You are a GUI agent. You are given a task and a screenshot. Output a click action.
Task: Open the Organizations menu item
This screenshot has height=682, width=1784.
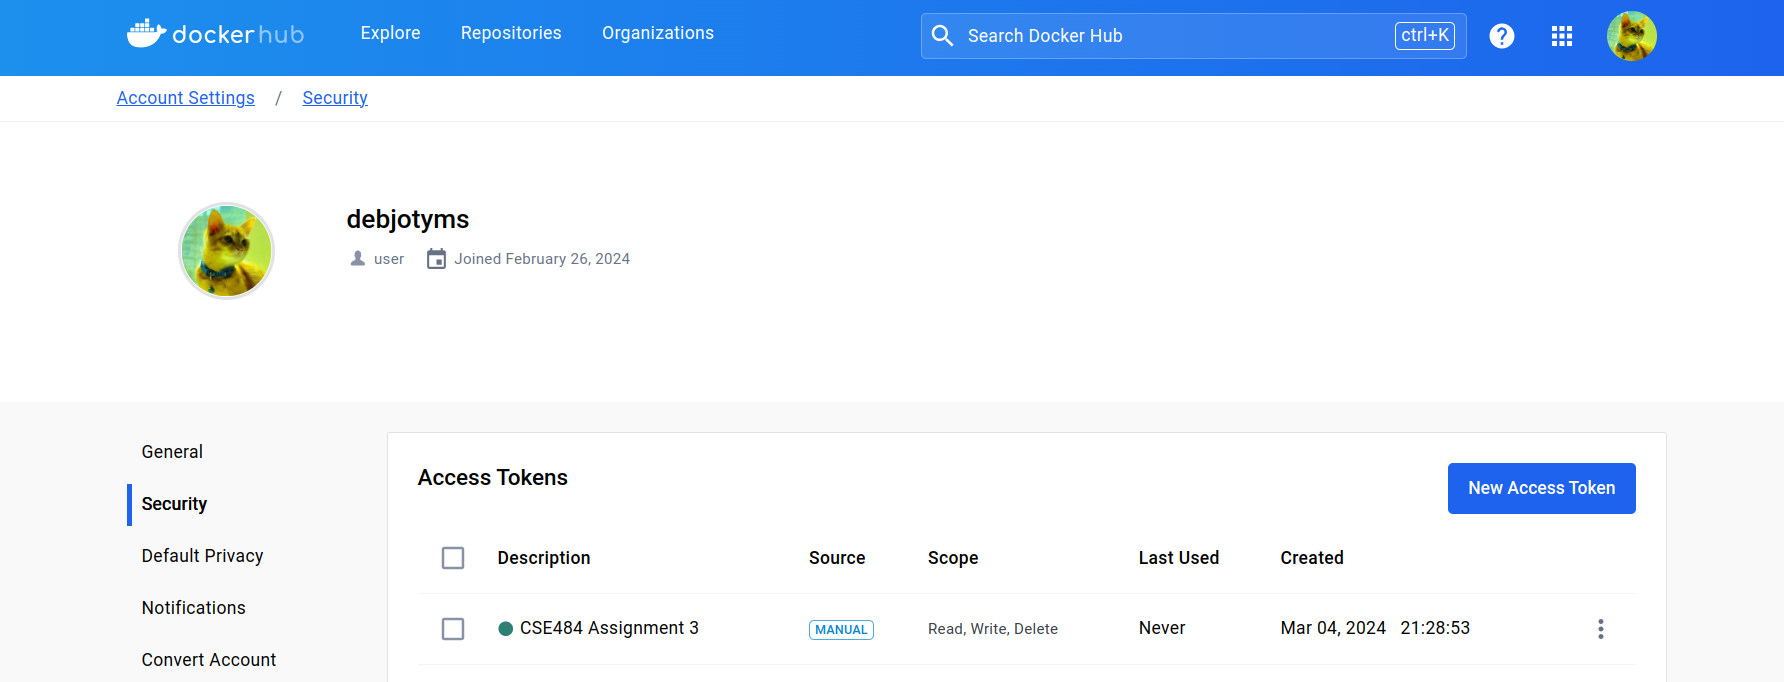(658, 33)
